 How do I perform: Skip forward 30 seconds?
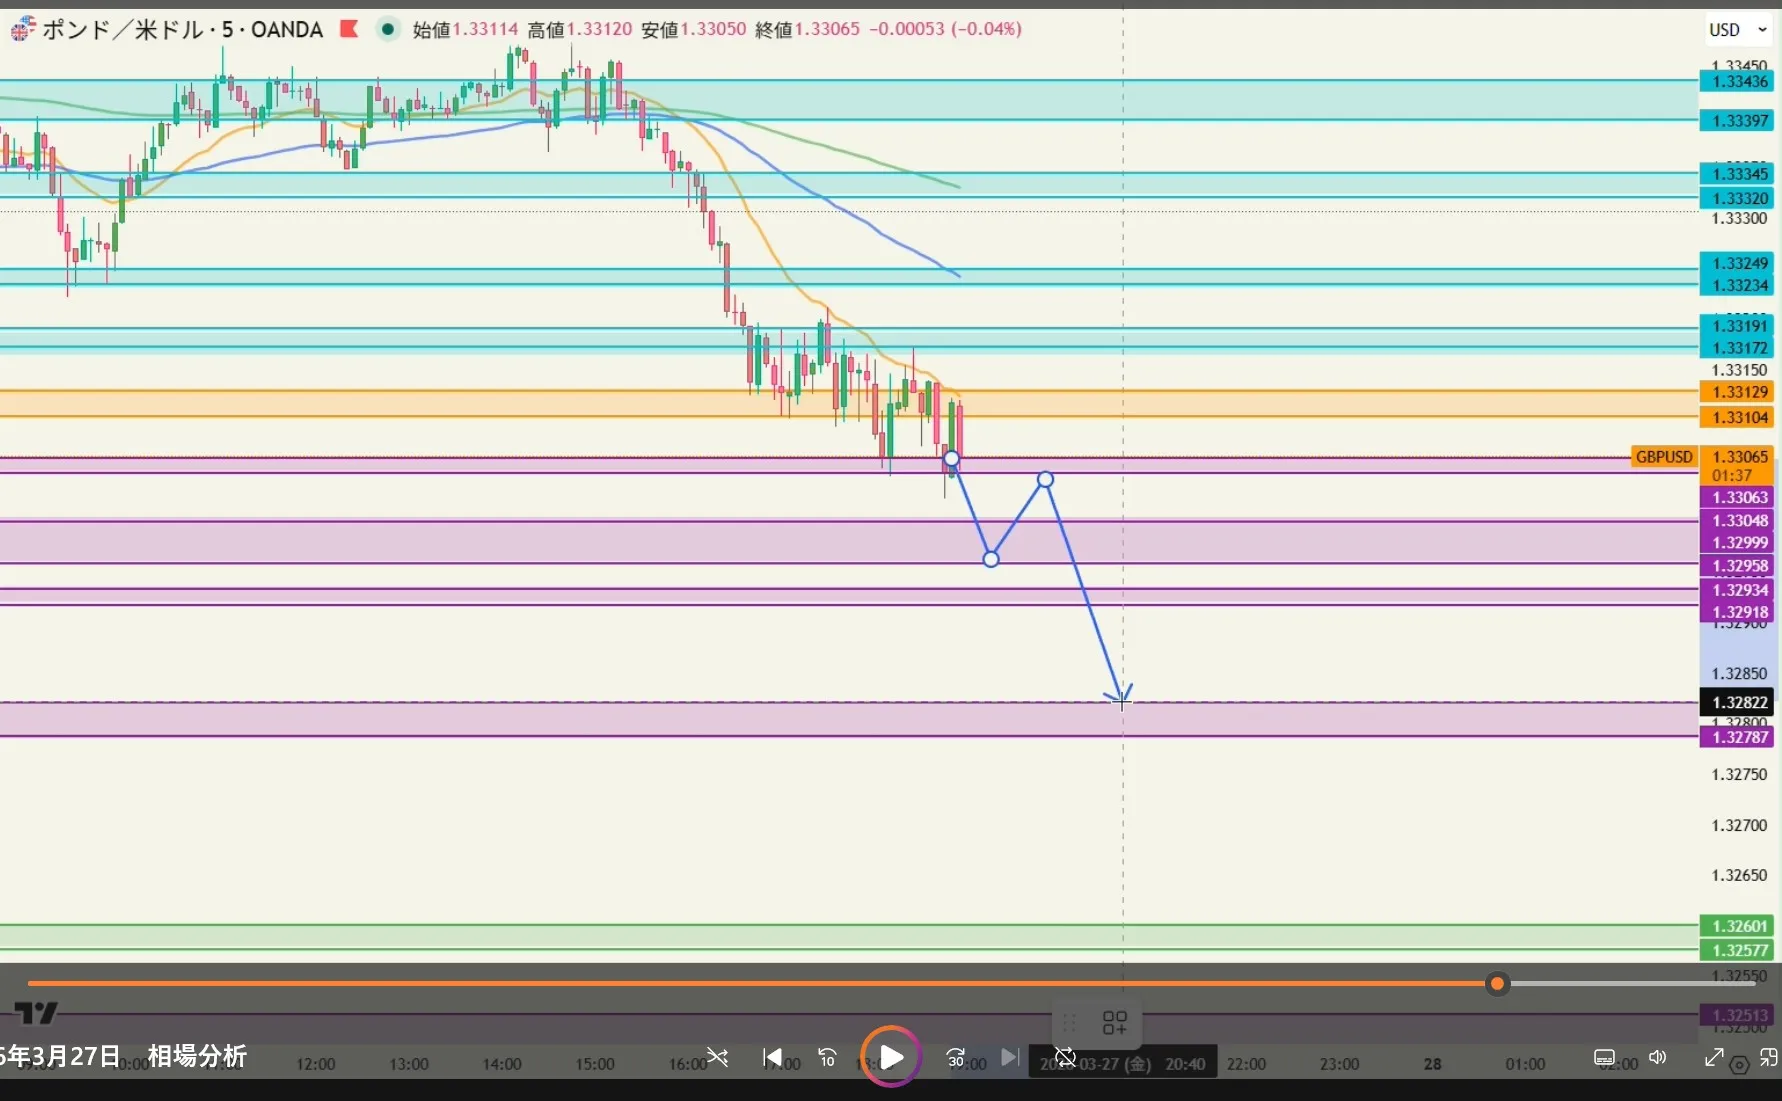pos(956,1057)
